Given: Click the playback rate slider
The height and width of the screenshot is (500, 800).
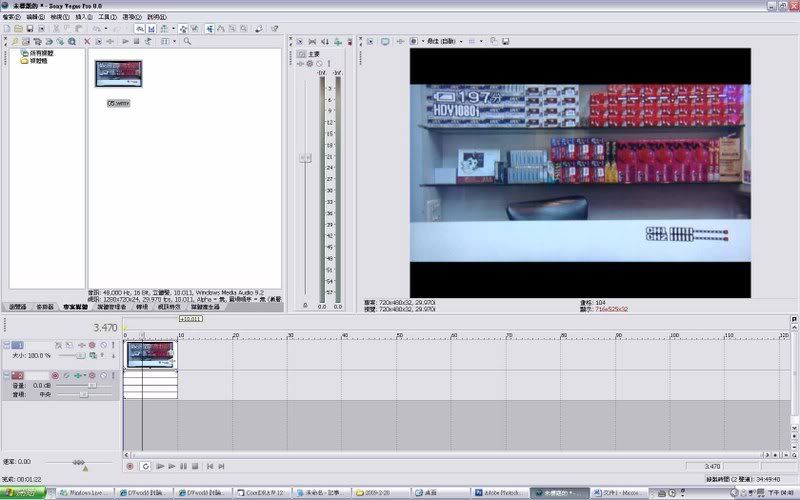Looking at the screenshot, I should pyautogui.click(x=79, y=462).
